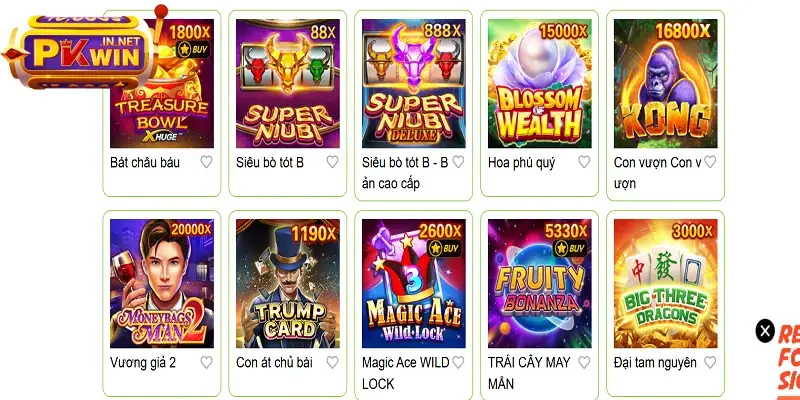Toggle heart for Vương giả 2
Viewport: 800px width, 400px height.
[x=206, y=362]
